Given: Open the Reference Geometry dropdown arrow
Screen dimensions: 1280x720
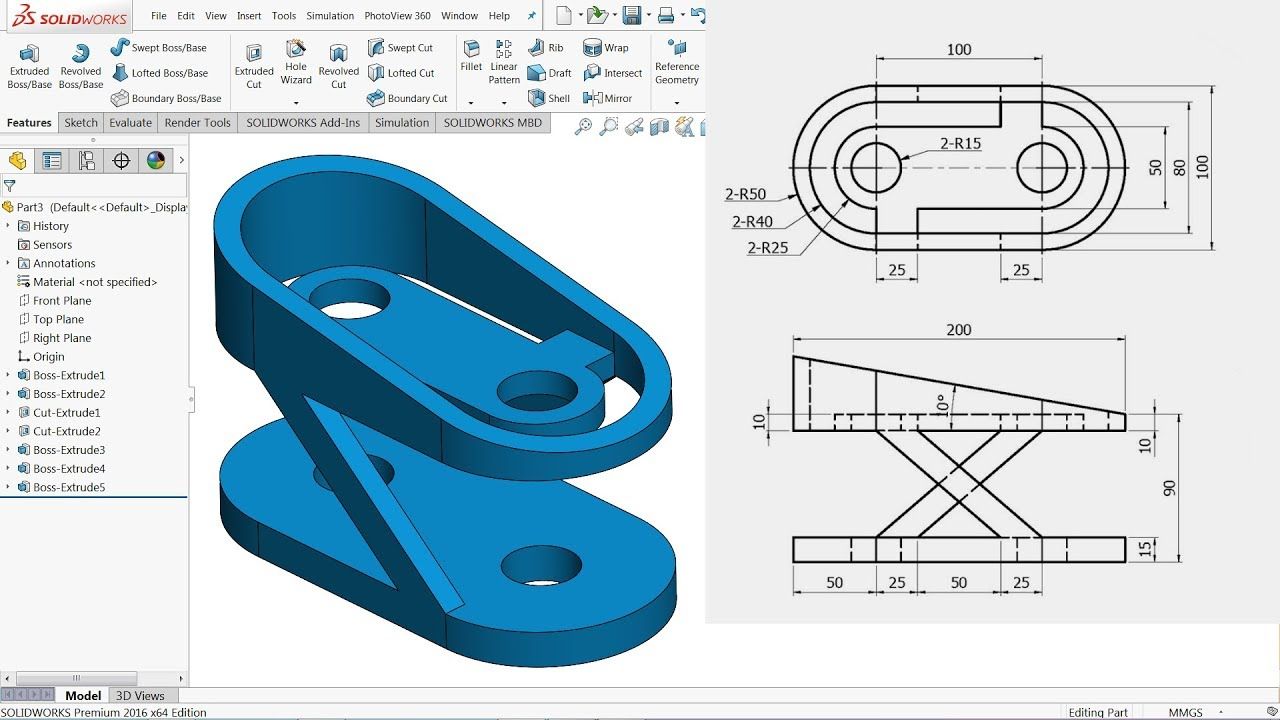Looking at the screenshot, I should point(677,102).
